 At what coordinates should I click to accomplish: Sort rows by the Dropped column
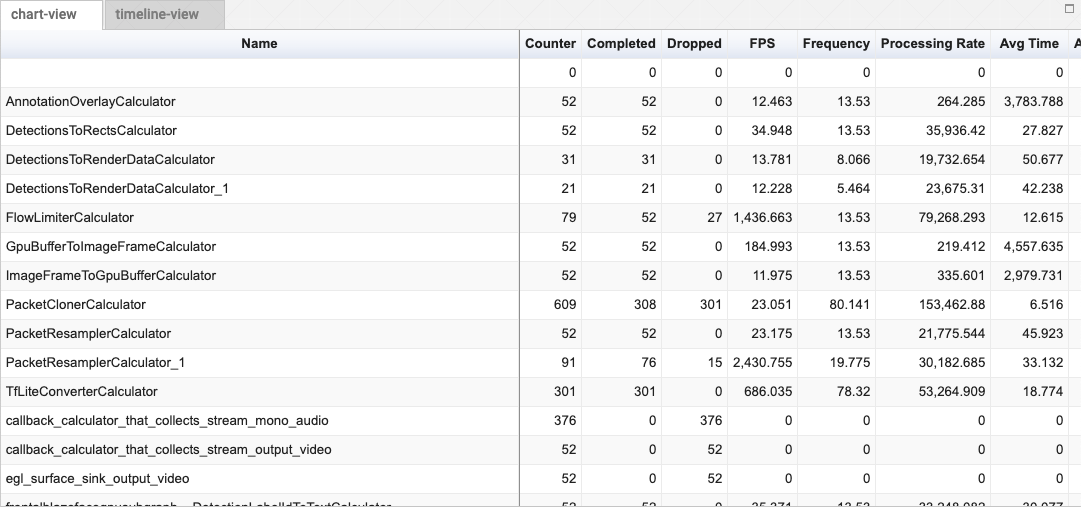point(694,43)
